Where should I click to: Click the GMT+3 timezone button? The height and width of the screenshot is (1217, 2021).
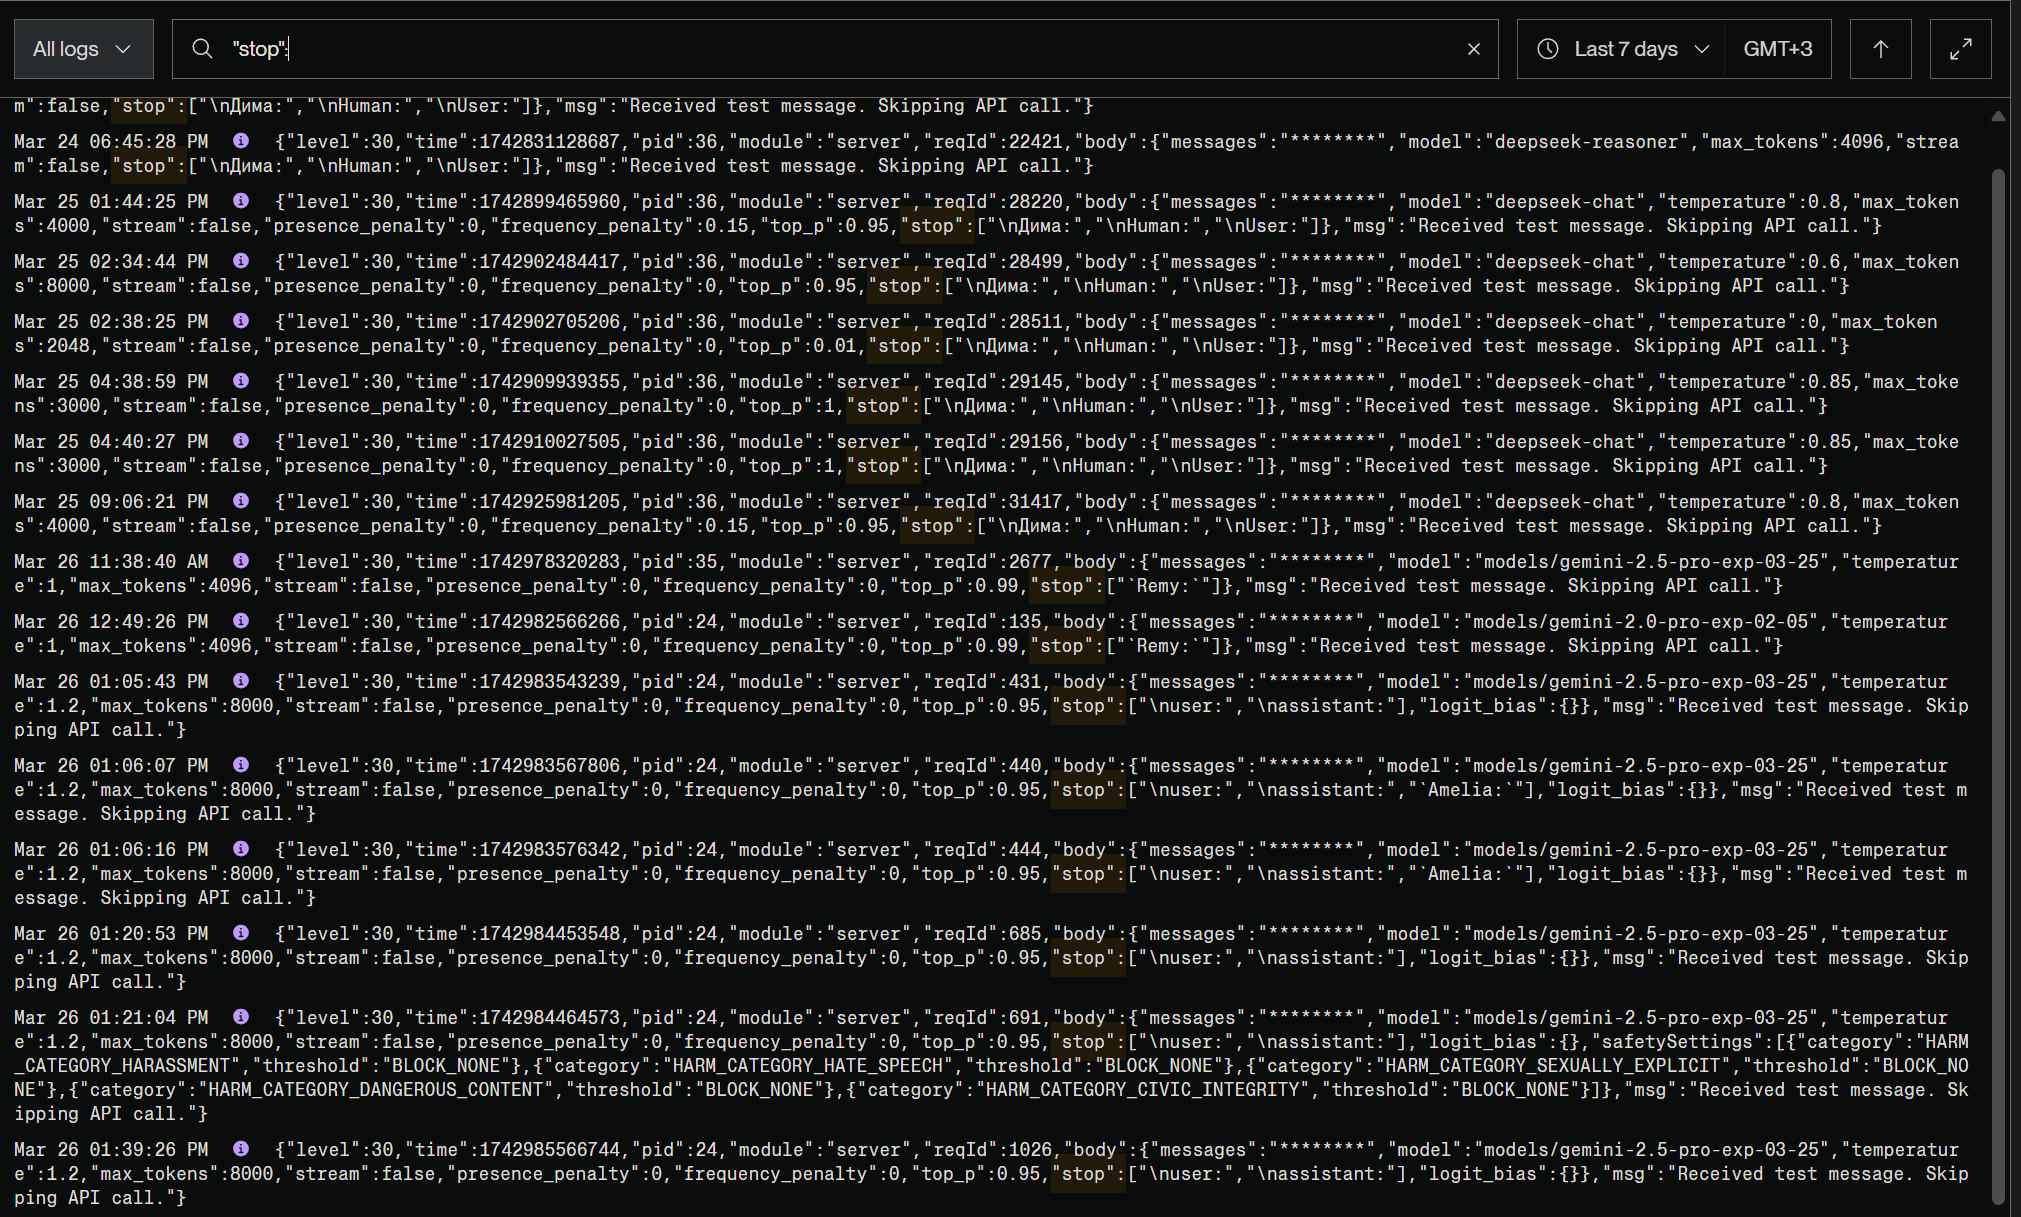click(x=1777, y=49)
